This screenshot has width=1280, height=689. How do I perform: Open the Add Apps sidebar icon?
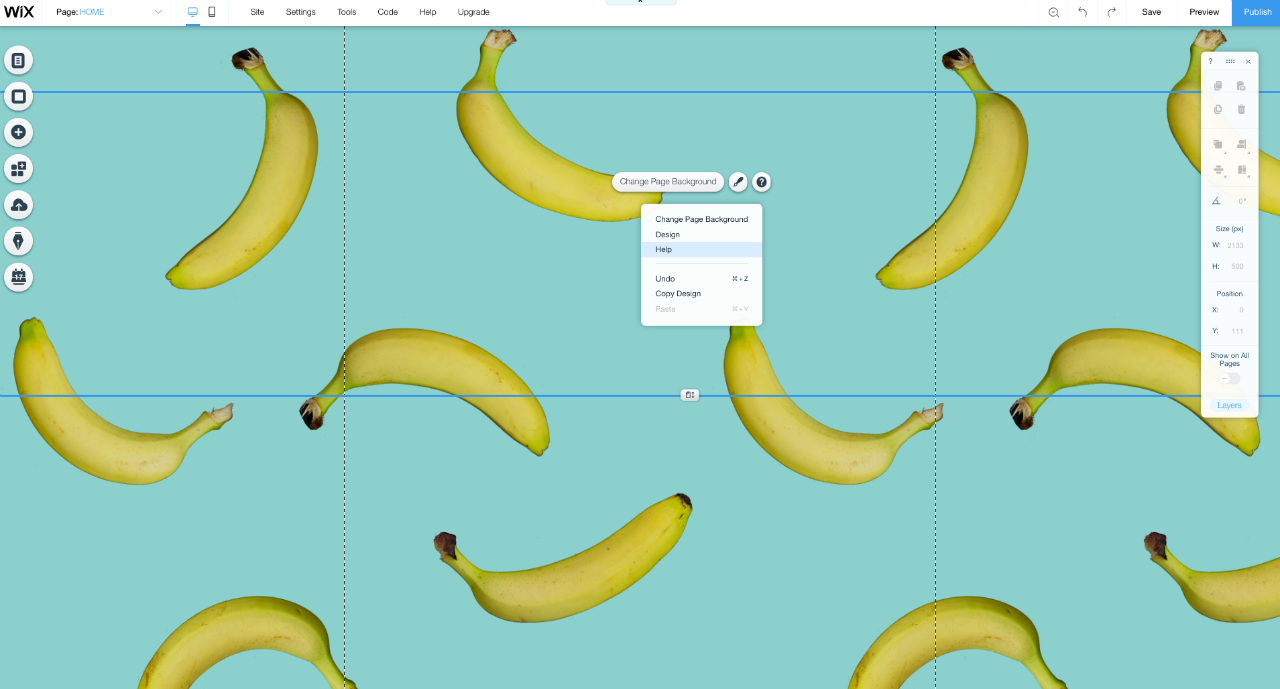pos(18,168)
